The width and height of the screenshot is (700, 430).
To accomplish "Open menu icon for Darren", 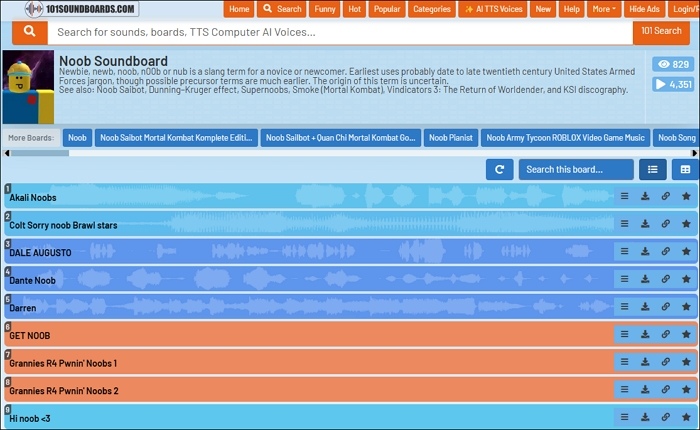I will pos(624,307).
